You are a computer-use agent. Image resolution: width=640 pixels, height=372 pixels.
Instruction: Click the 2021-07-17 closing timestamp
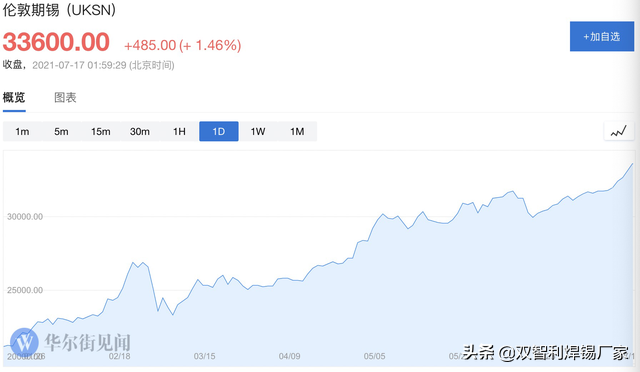(103, 65)
